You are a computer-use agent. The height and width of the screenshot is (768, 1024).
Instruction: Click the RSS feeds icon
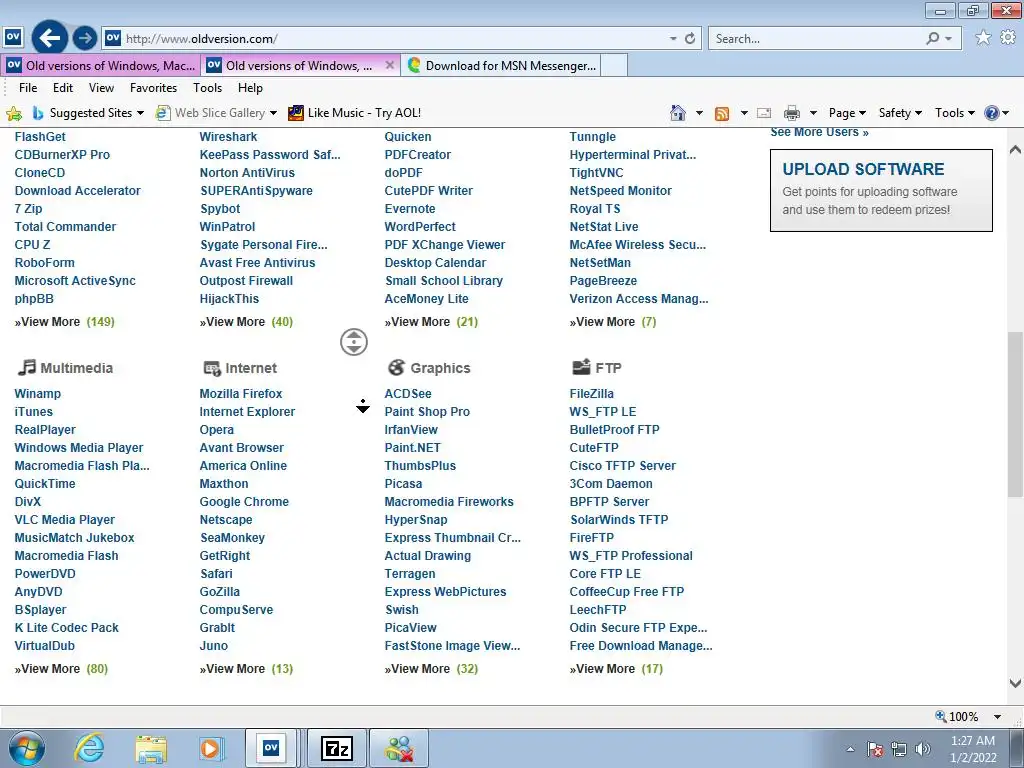(x=722, y=114)
